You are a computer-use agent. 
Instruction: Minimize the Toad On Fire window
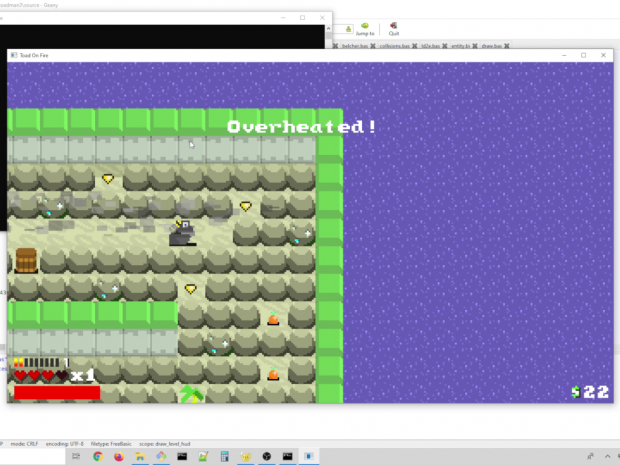564,55
